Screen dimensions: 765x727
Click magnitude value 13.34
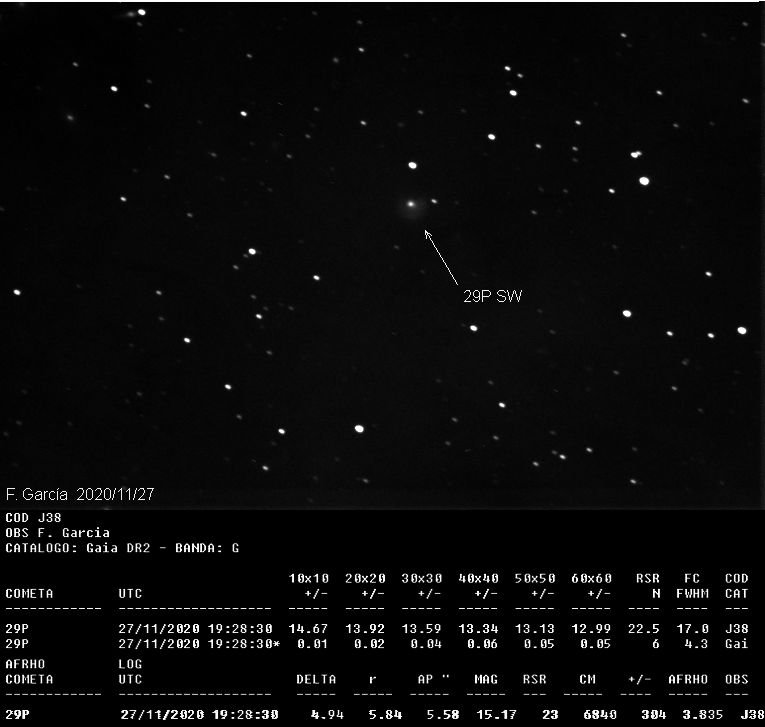pyautogui.click(x=479, y=628)
